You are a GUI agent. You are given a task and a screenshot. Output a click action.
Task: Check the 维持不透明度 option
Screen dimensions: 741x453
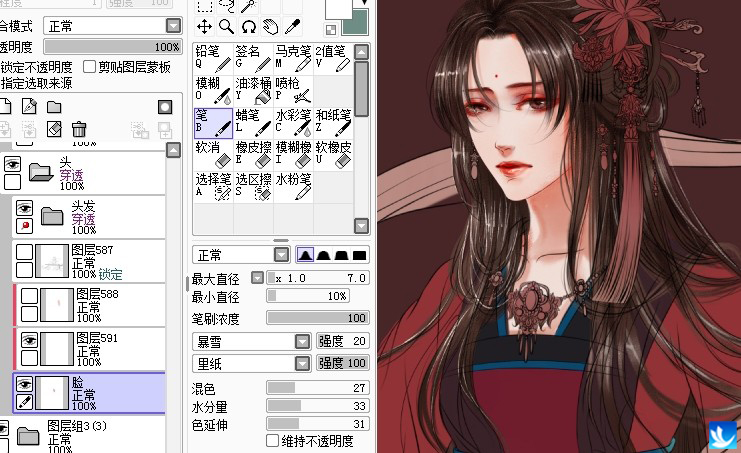[273, 440]
